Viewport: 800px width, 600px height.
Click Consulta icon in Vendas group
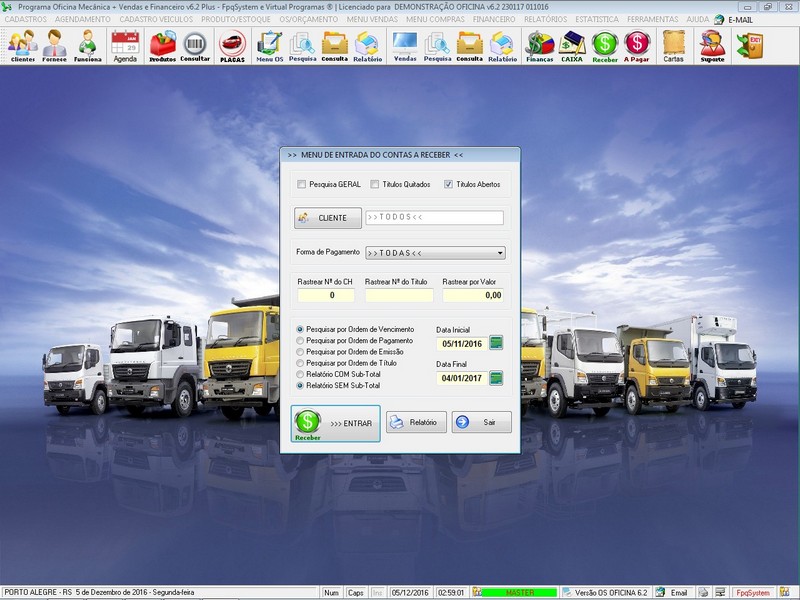click(469, 46)
